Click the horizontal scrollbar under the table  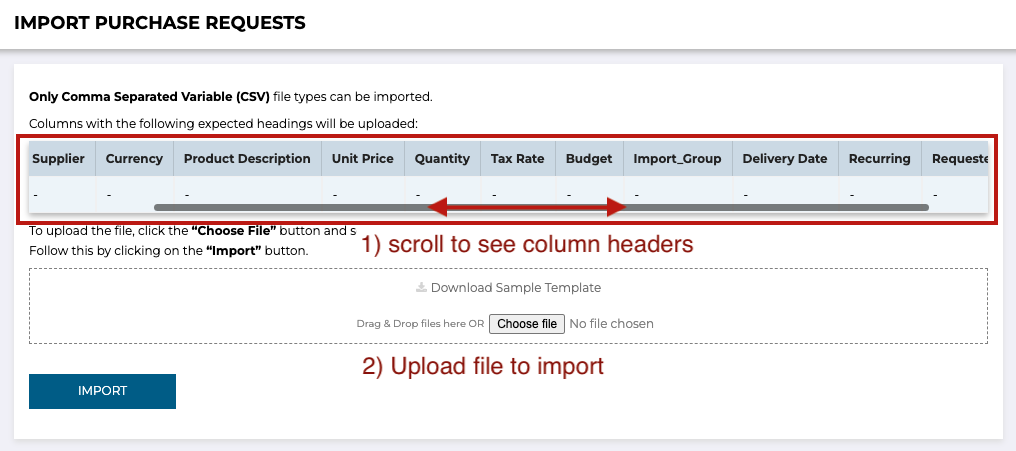pos(542,207)
